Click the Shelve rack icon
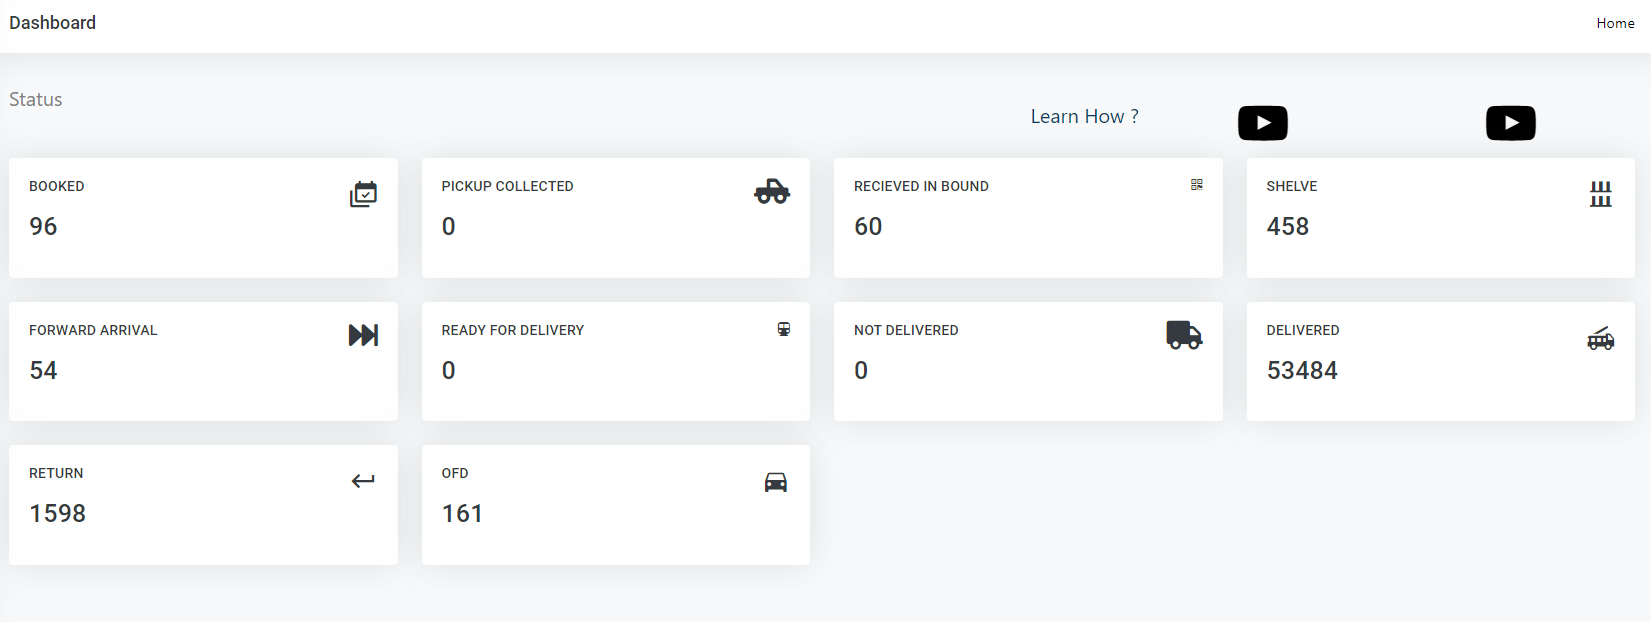Screen dimensions: 1651x622 tap(1601, 194)
